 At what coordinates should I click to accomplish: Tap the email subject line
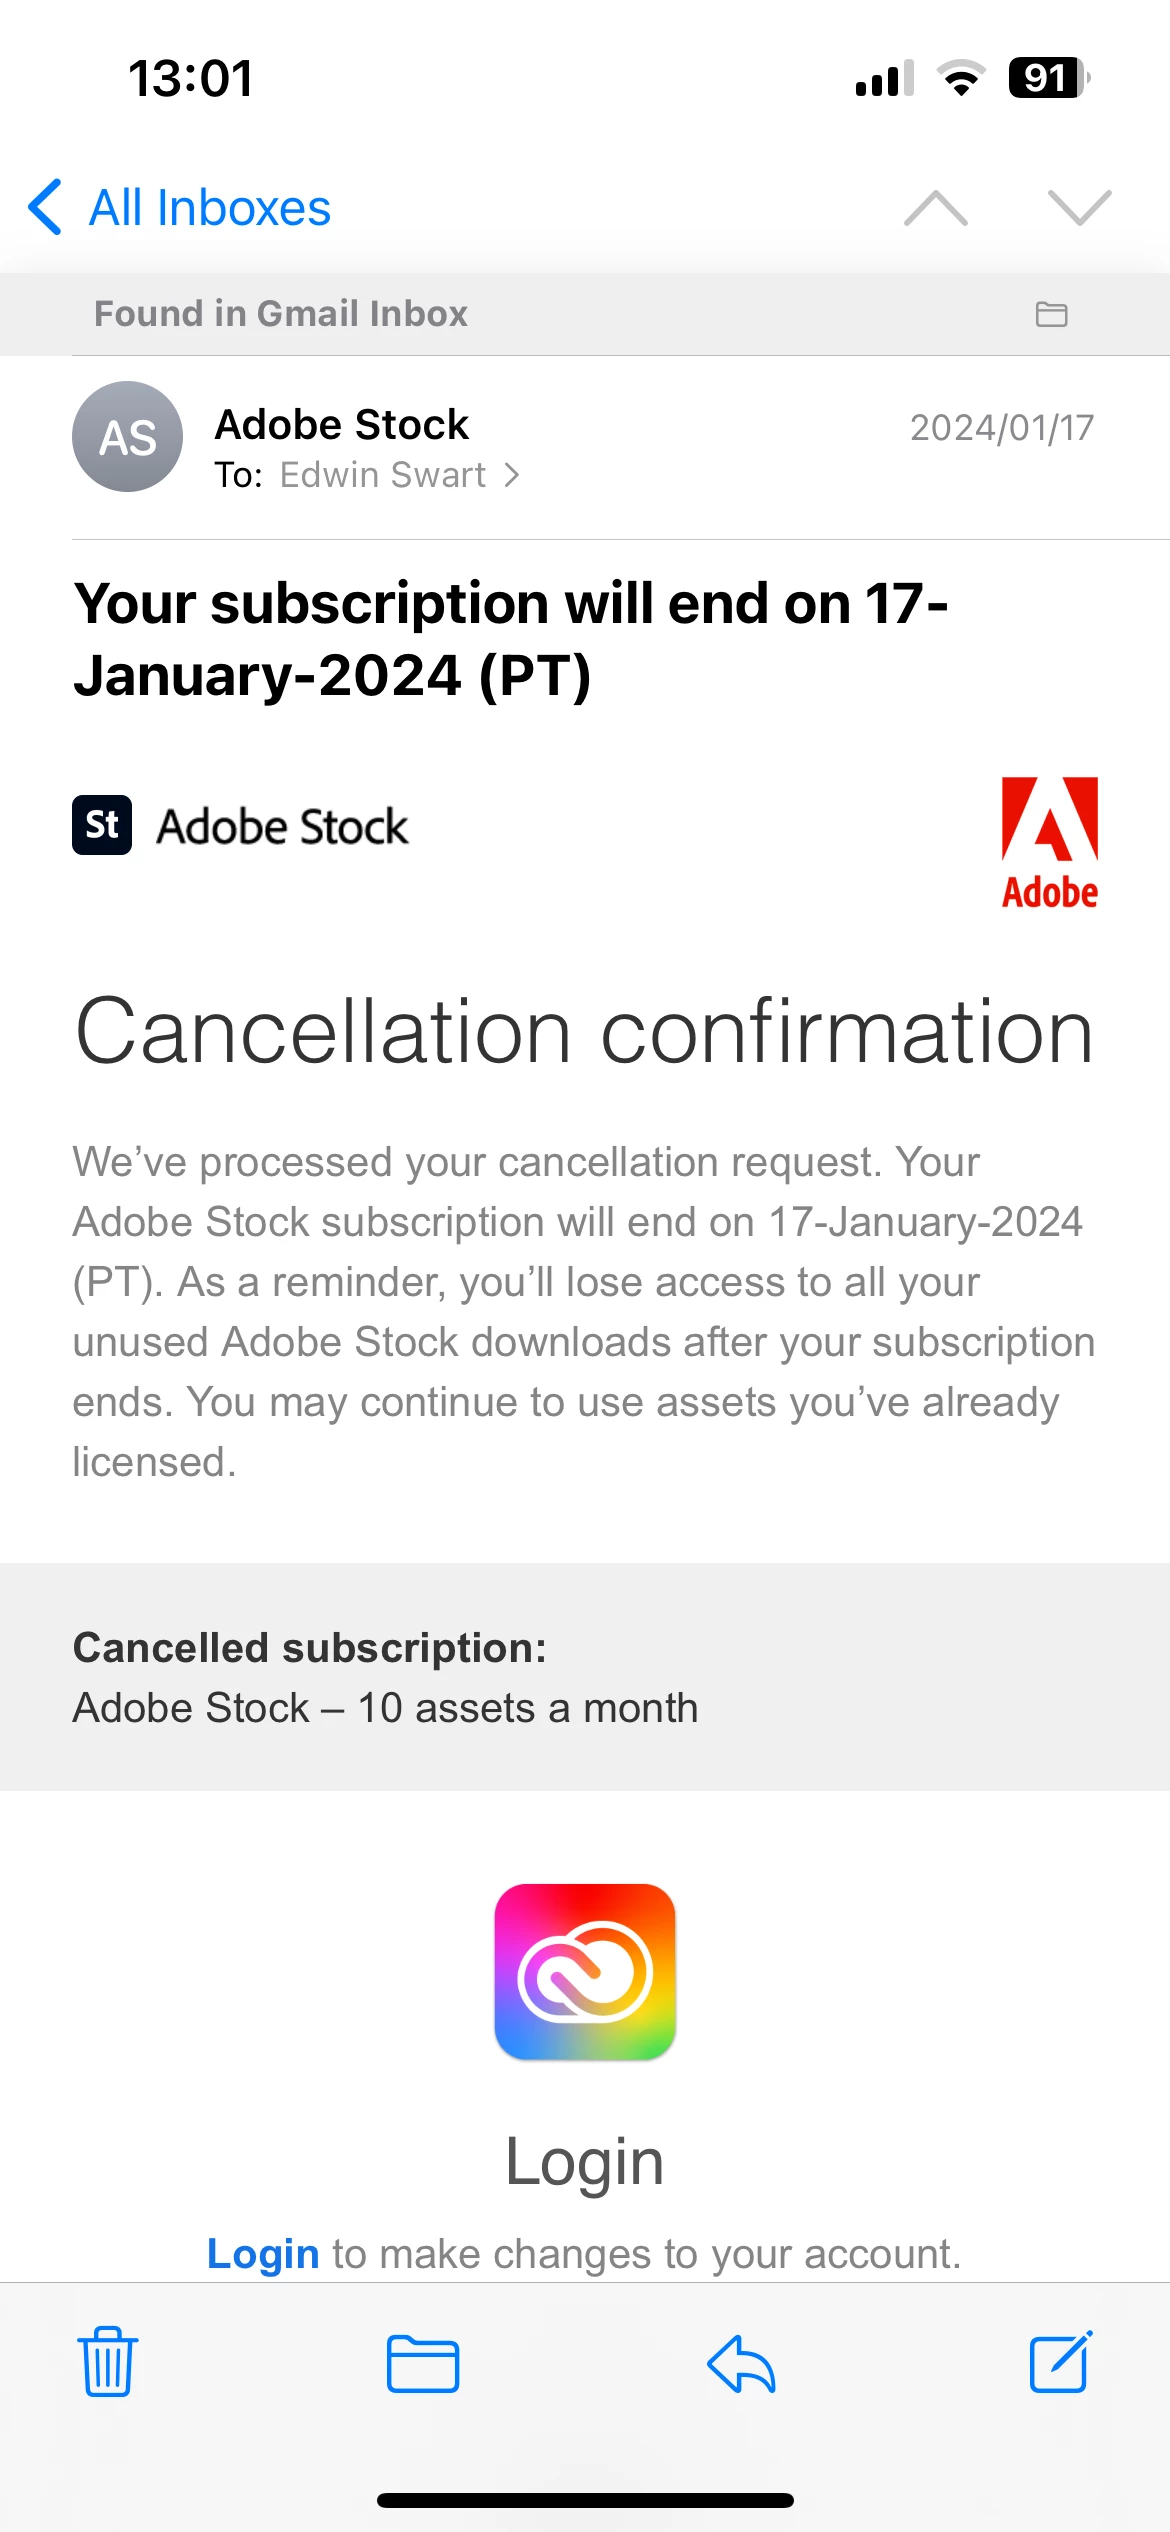[x=510, y=639]
